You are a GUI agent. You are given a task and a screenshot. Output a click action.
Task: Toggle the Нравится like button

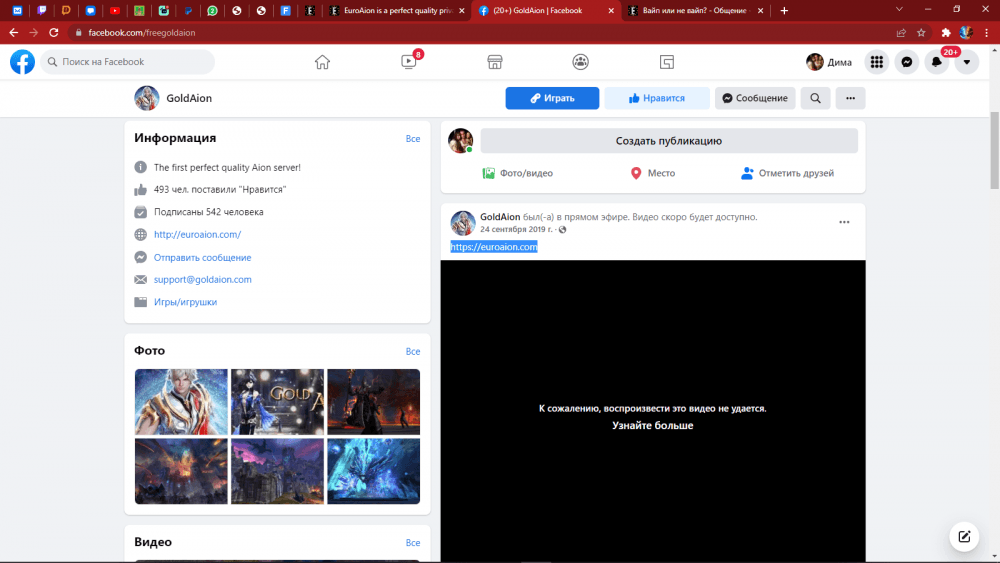[x=657, y=98]
